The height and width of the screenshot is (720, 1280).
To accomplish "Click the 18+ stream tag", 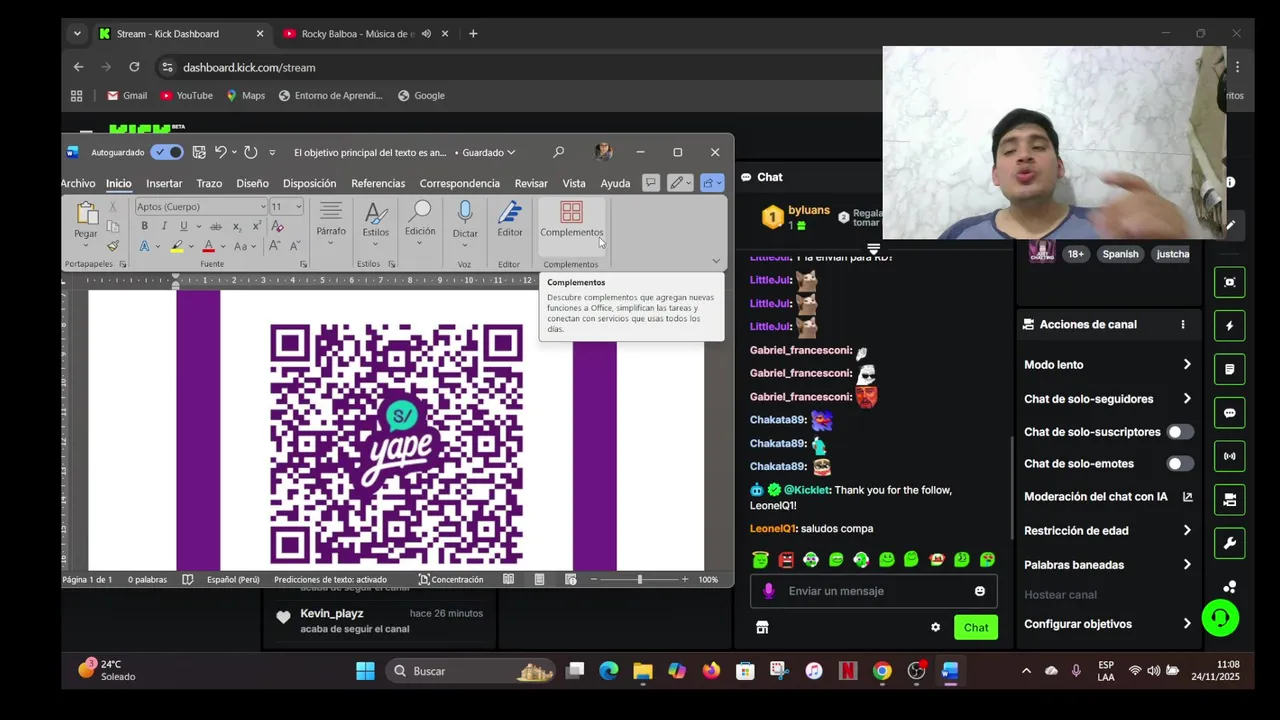I will coord(1075,254).
